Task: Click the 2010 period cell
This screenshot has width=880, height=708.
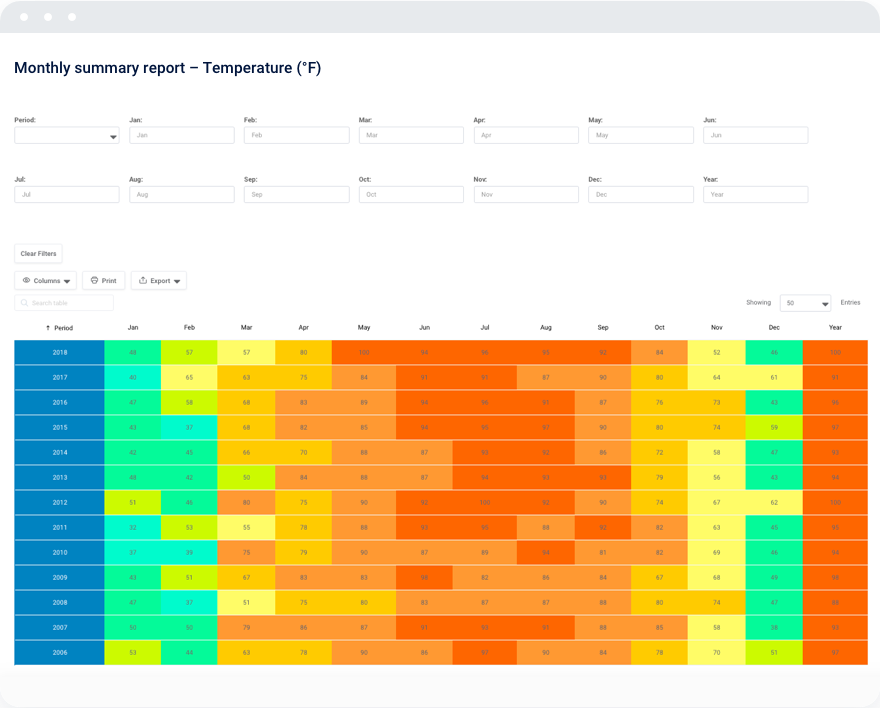Action: tap(59, 553)
